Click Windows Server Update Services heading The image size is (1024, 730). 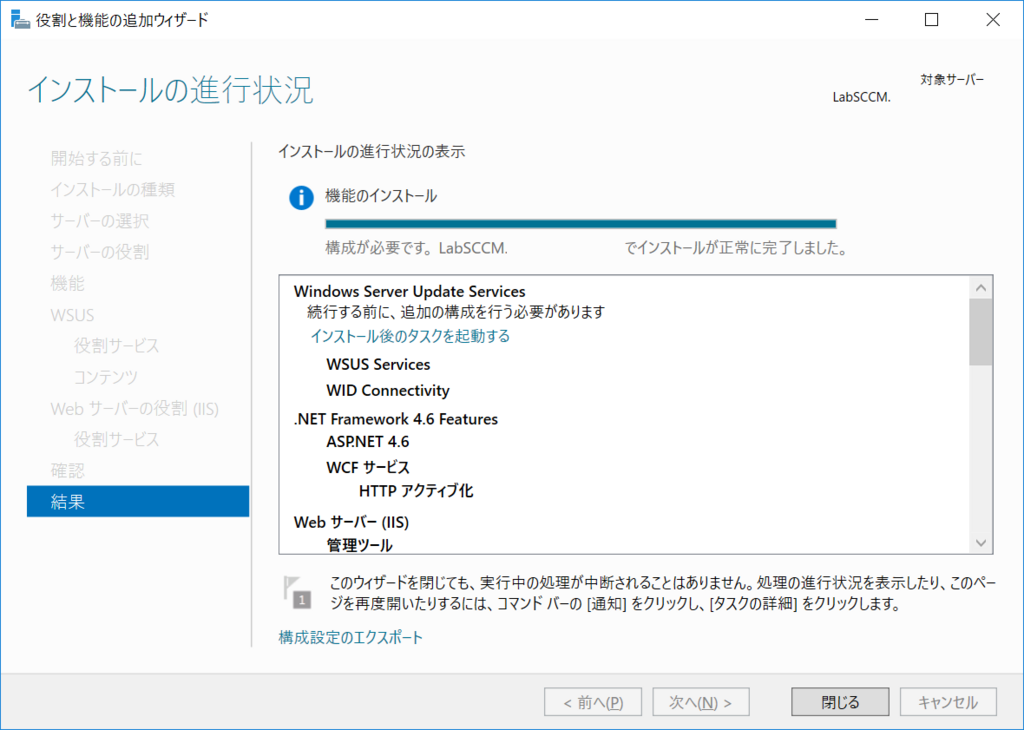[409, 291]
